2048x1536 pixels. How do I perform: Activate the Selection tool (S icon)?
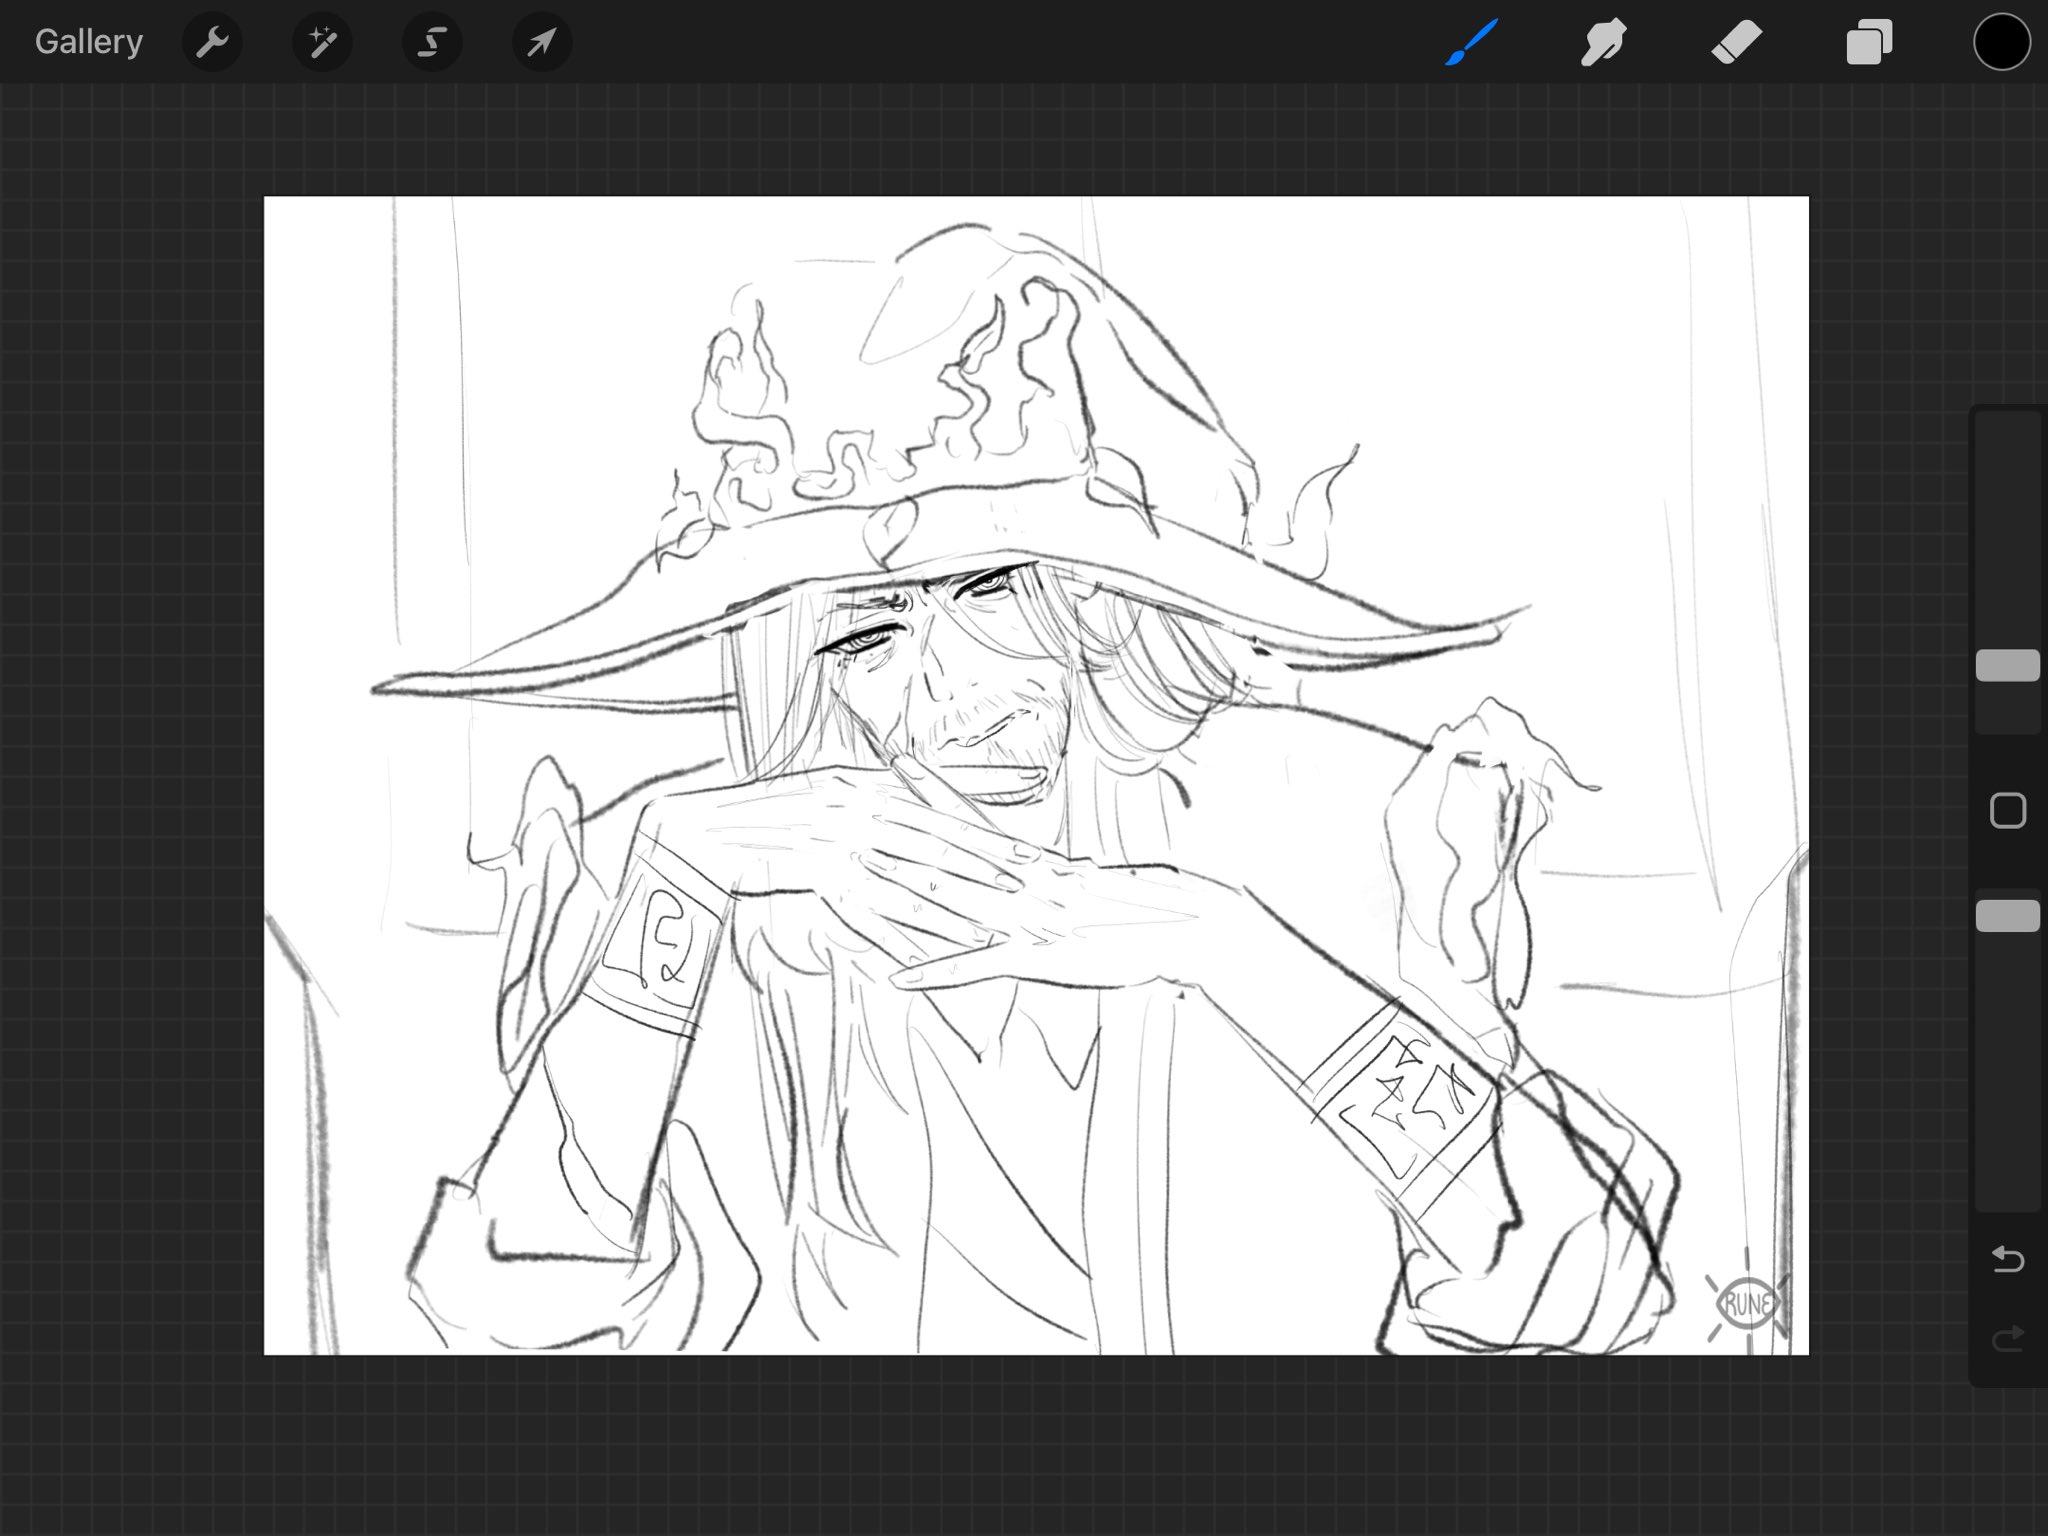[432, 42]
